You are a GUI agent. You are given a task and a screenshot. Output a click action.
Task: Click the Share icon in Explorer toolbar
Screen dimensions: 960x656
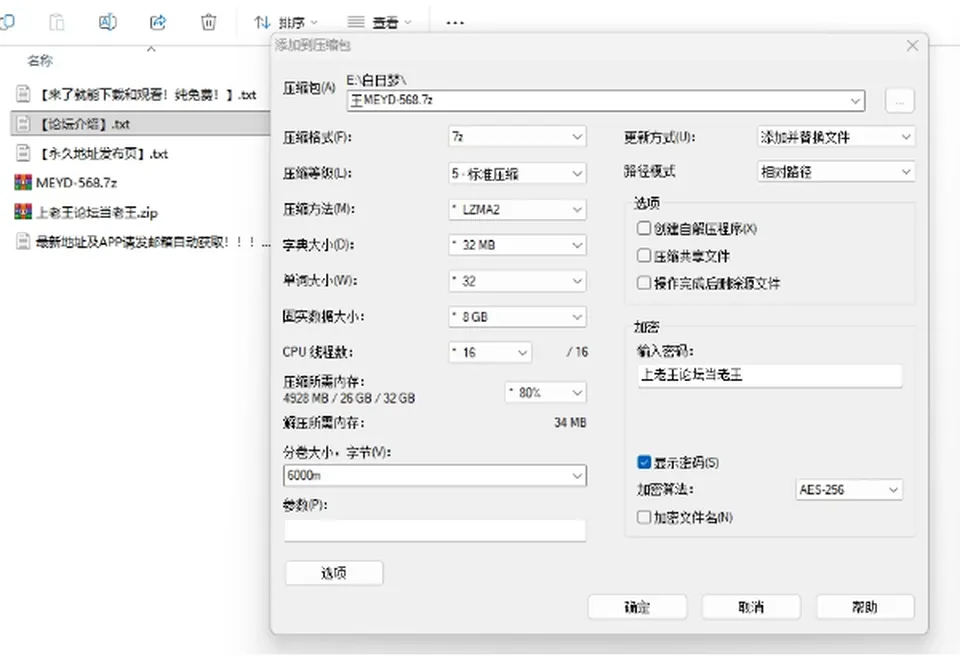click(158, 23)
